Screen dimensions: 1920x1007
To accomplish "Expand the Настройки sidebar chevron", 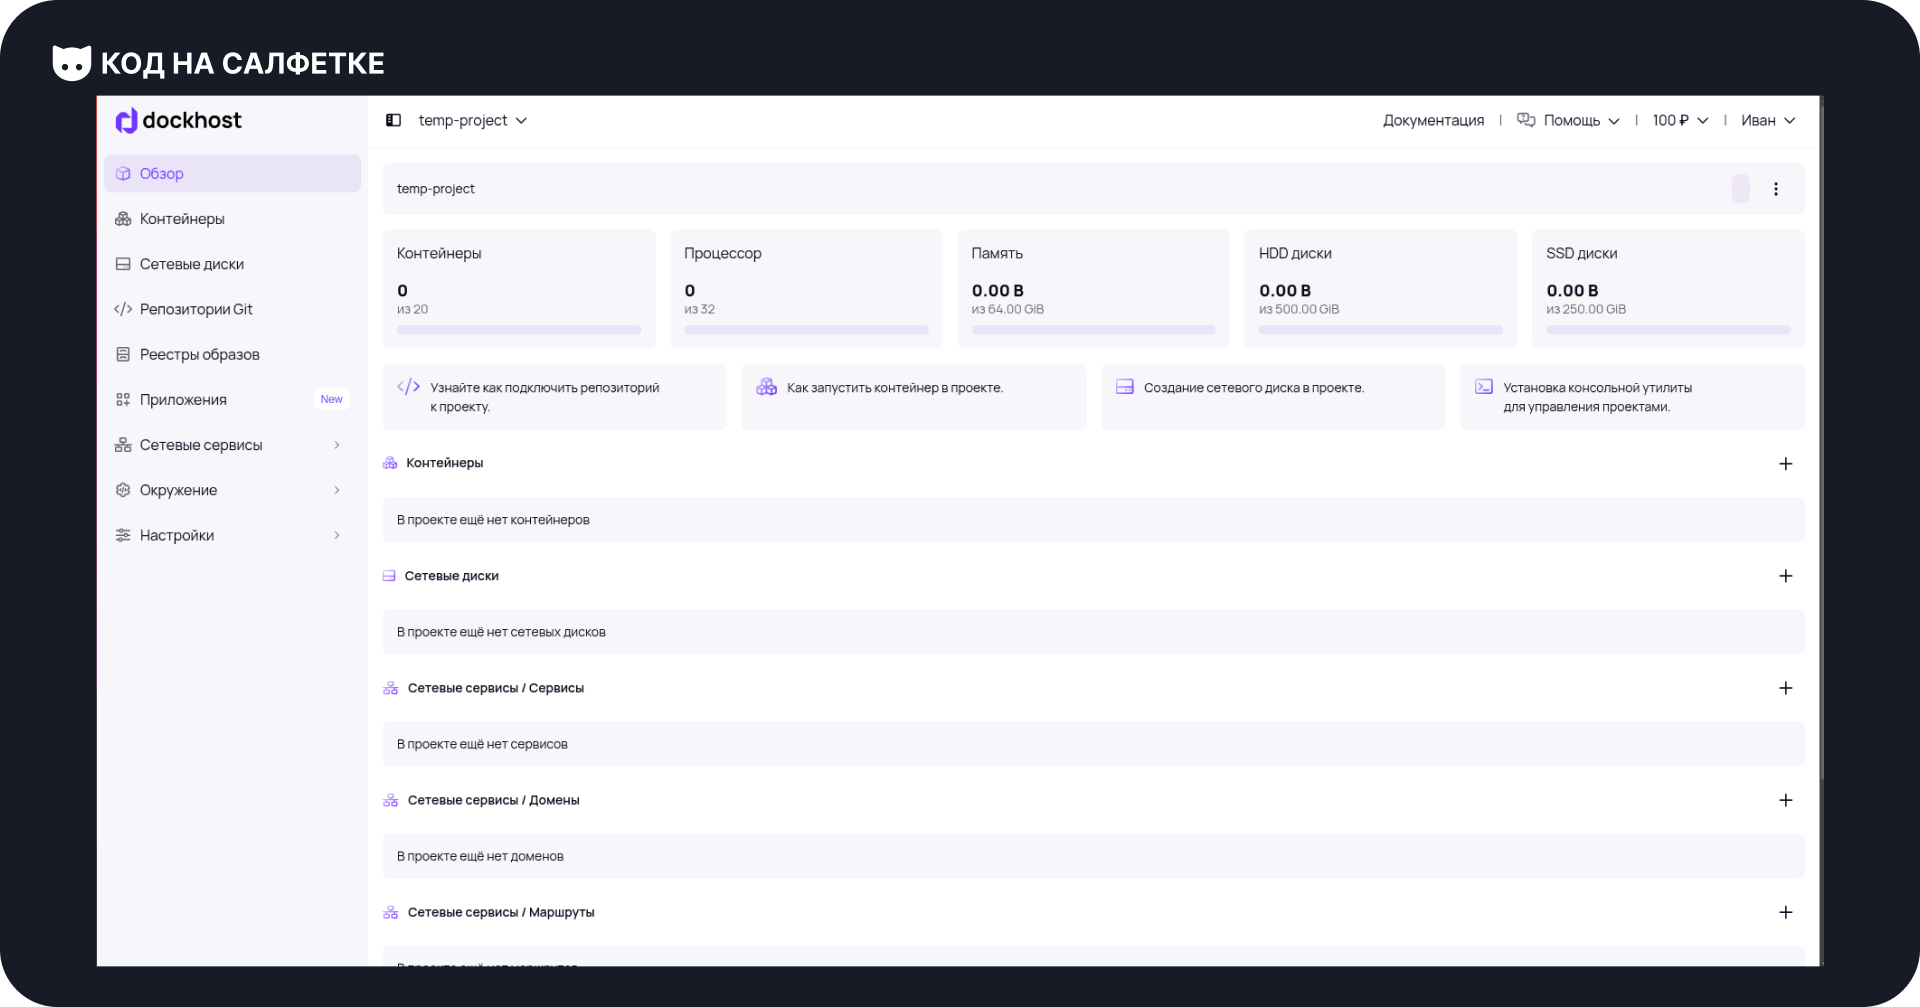I will (x=337, y=535).
